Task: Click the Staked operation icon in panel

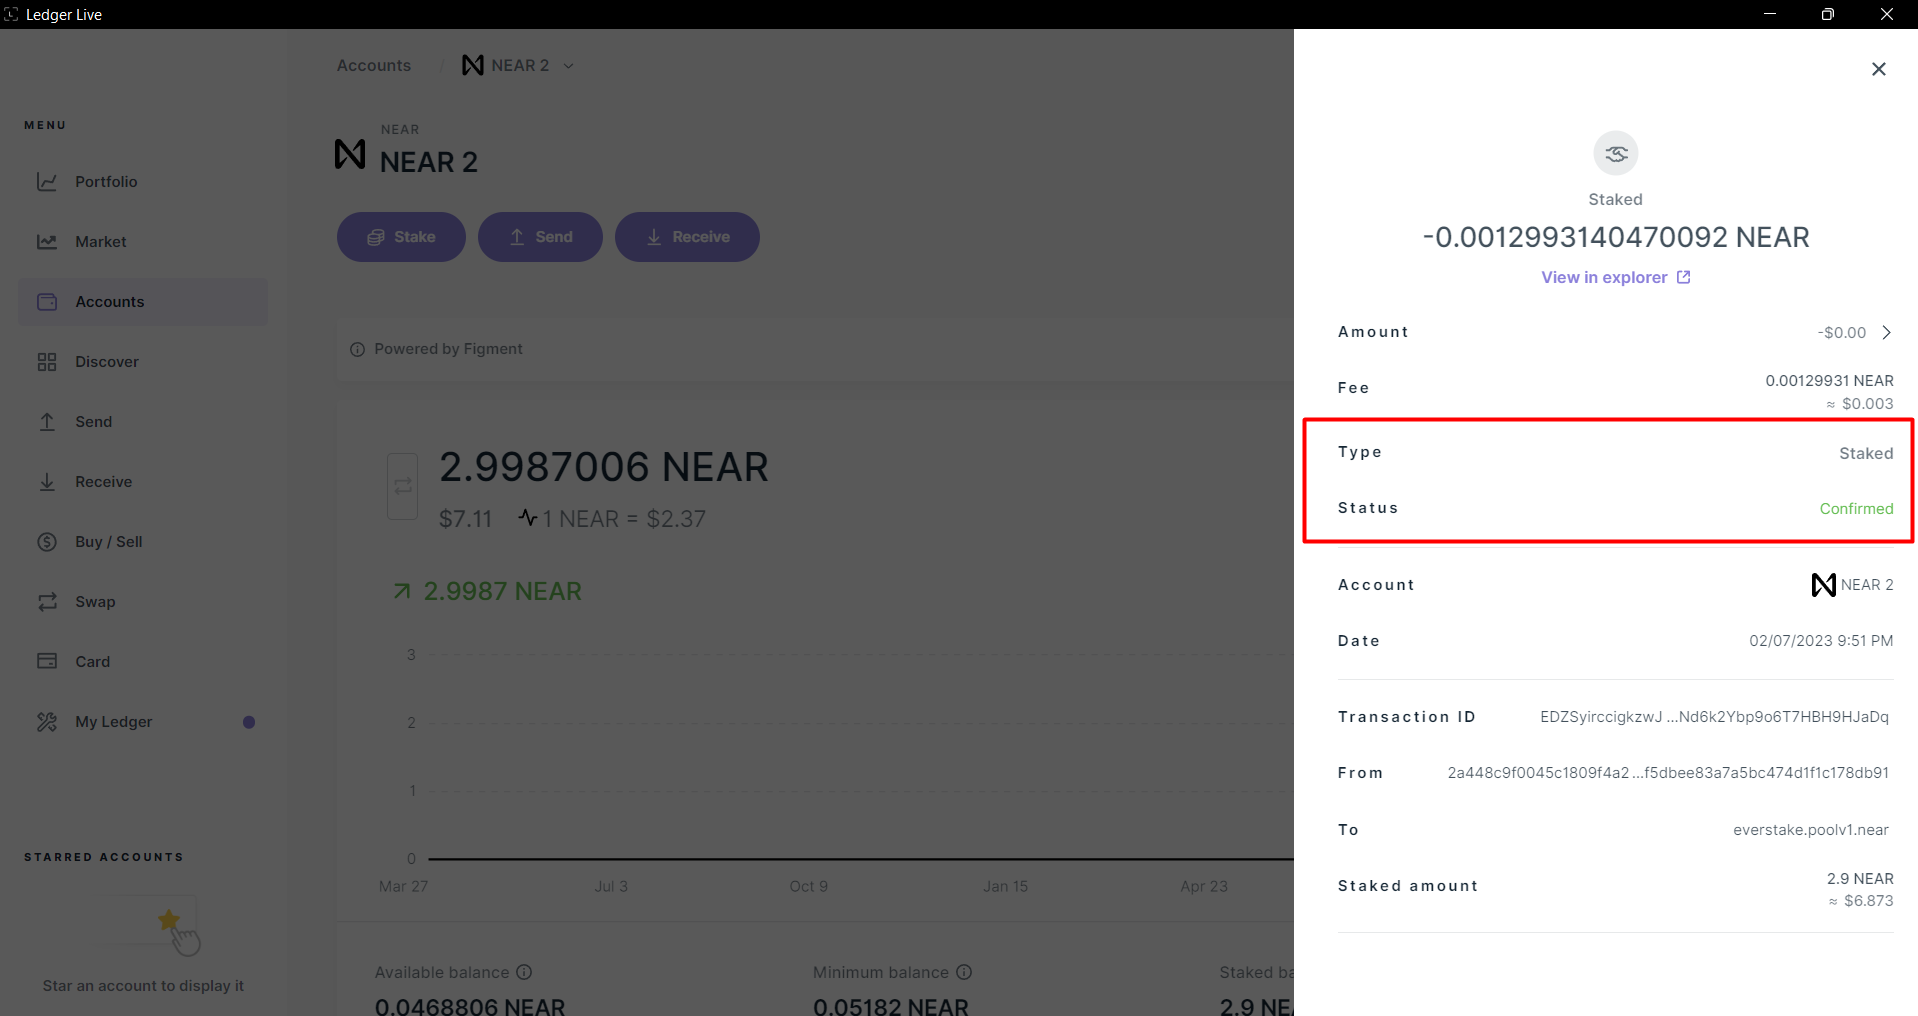Action: point(1616,154)
